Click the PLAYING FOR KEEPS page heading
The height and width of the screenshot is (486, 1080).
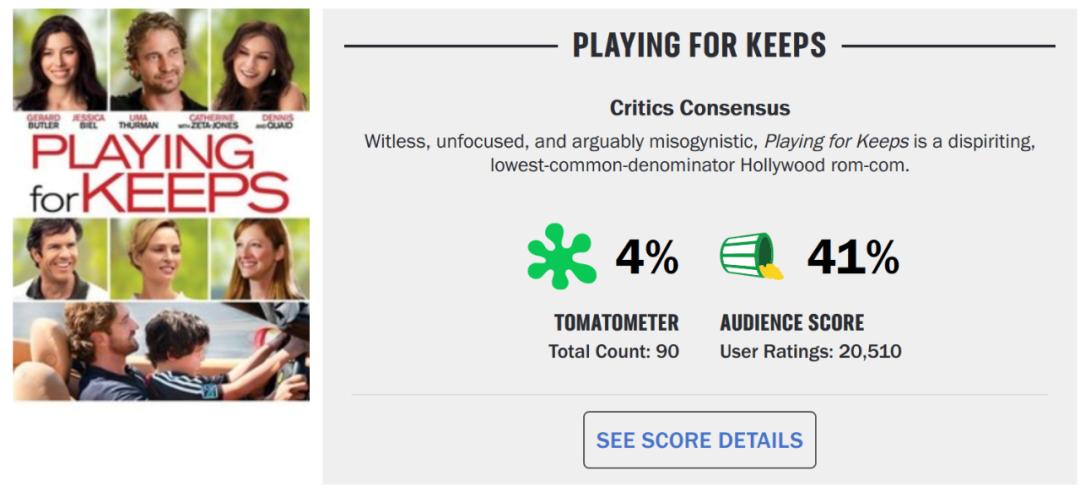coord(699,45)
